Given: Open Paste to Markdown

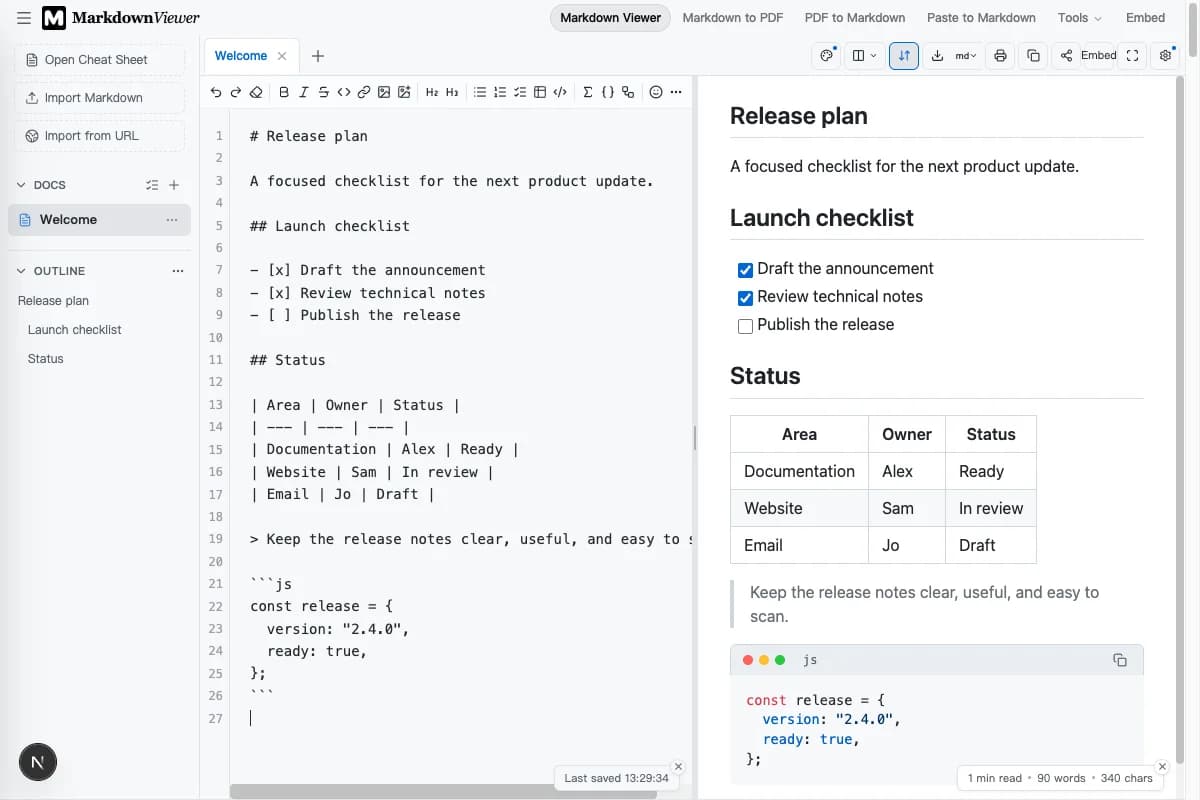Looking at the screenshot, I should tap(981, 18).
